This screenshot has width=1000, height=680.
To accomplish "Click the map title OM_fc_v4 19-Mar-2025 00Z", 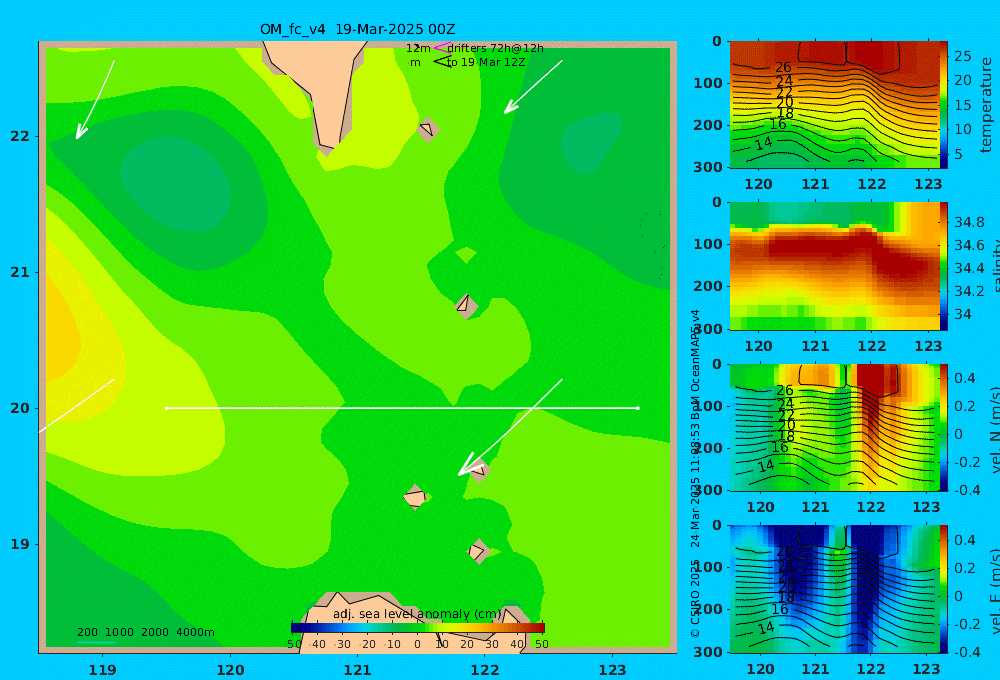I will click(x=357, y=29).
